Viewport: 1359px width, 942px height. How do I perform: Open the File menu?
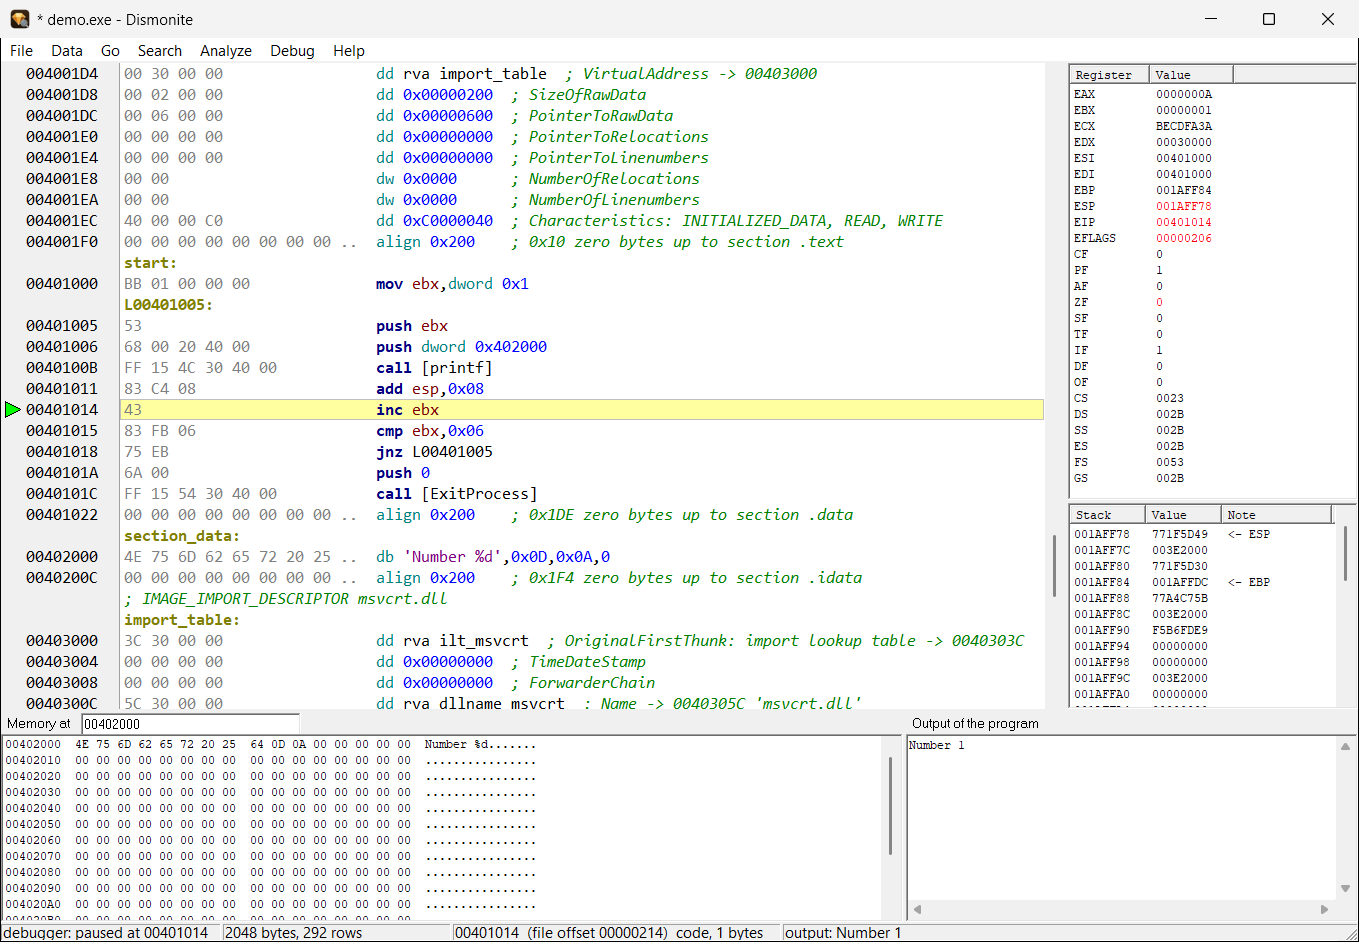pyautogui.click(x=21, y=51)
